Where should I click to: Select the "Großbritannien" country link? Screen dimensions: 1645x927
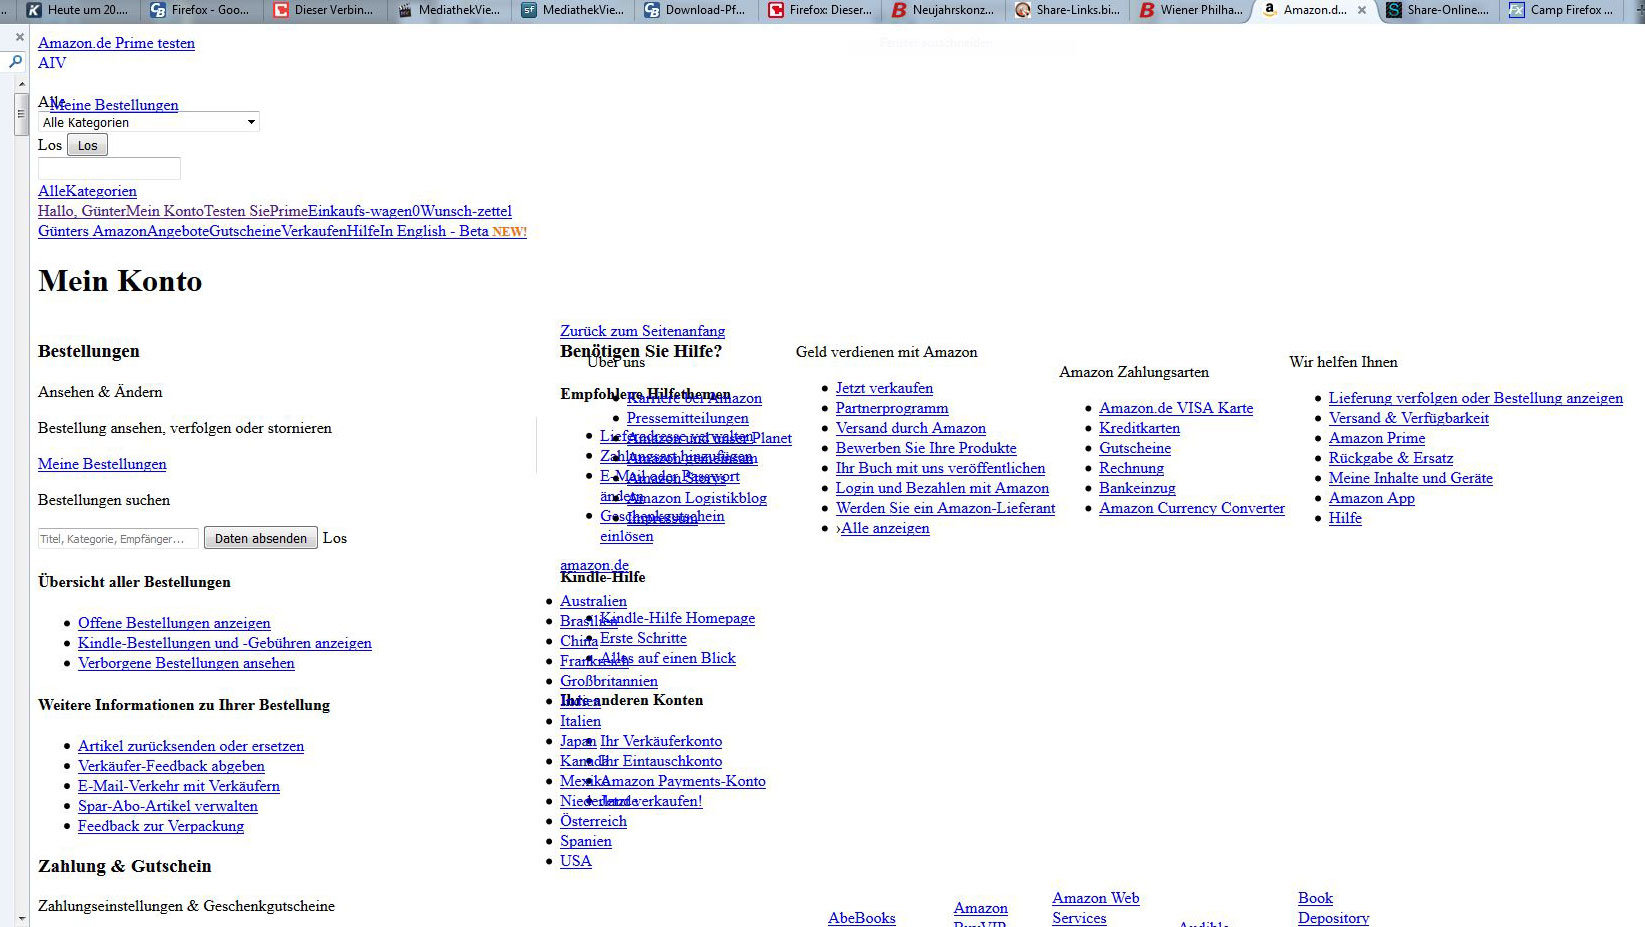(609, 681)
